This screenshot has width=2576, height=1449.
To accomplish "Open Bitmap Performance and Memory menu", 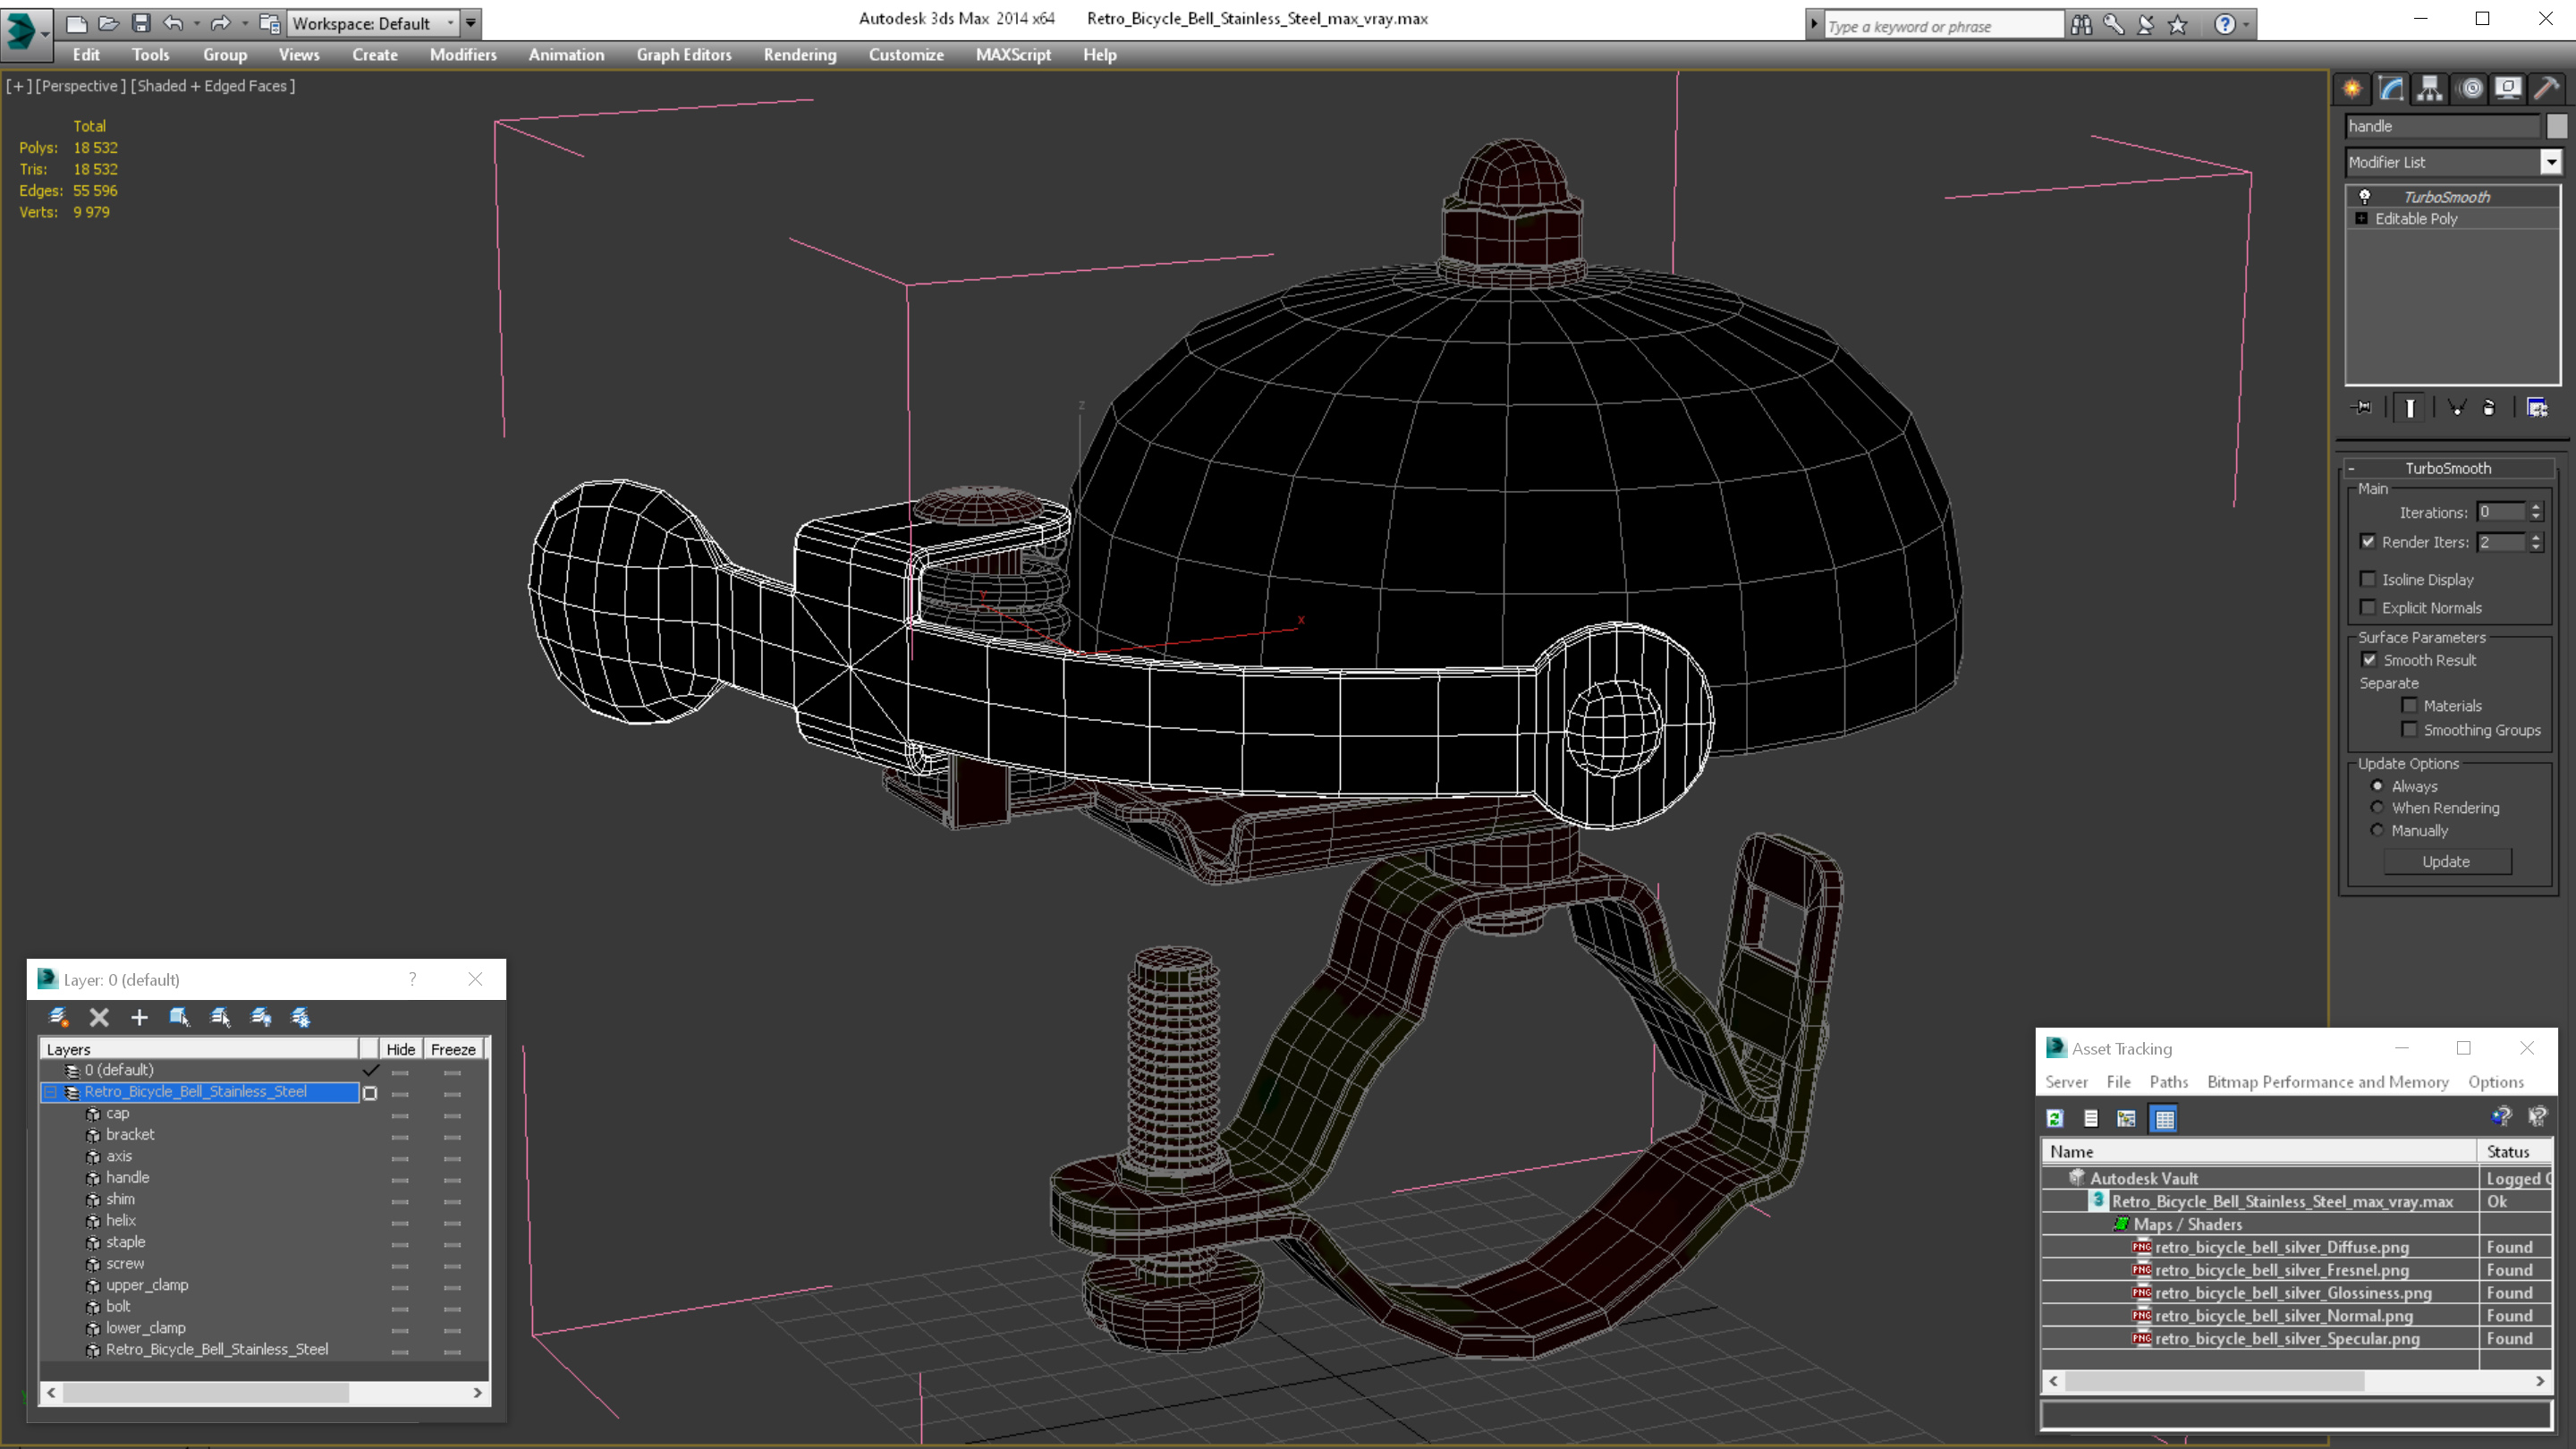I will coord(2327,1082).
